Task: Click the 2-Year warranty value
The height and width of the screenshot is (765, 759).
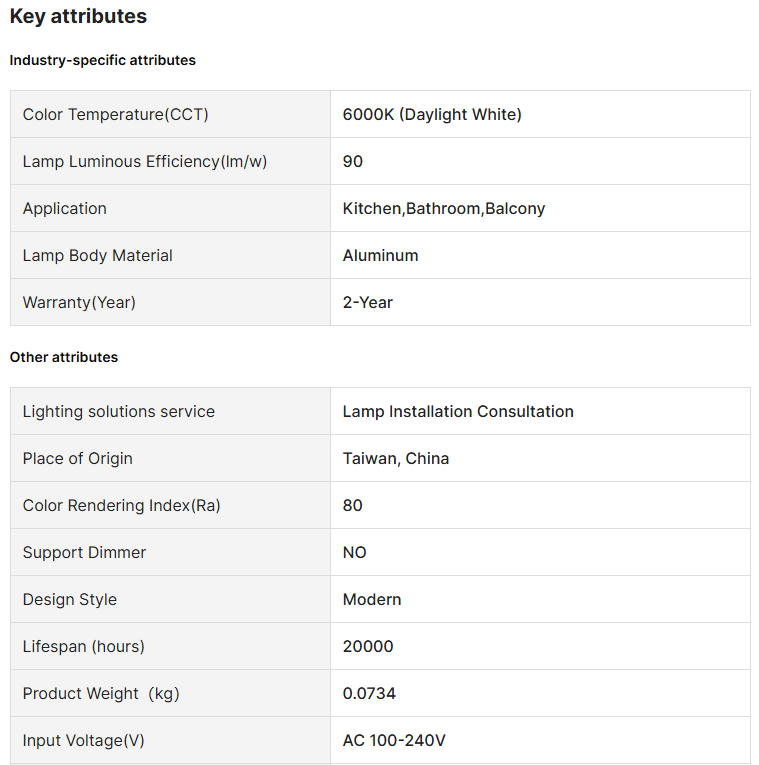Action: [368, 302]
